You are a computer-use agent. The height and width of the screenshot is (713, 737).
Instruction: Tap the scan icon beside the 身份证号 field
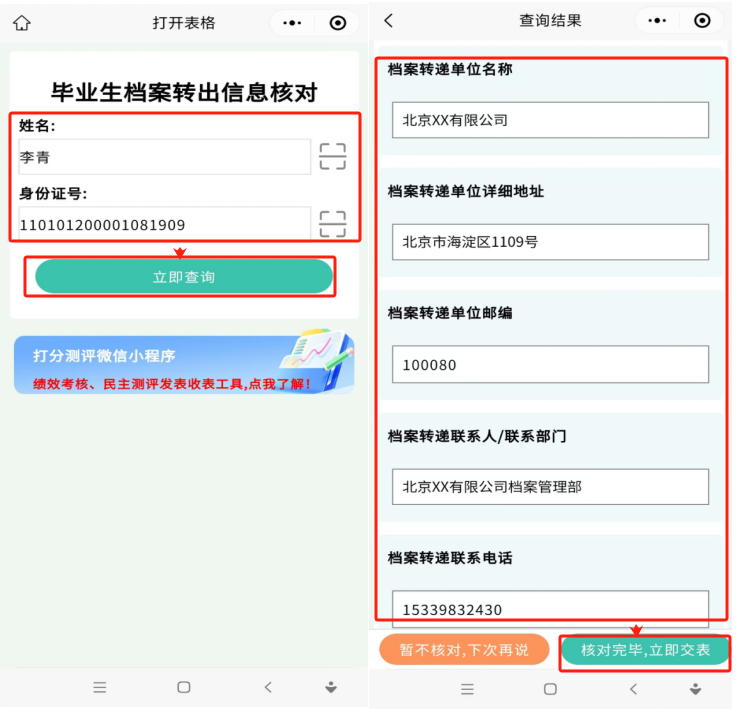(x=333, y=224)
